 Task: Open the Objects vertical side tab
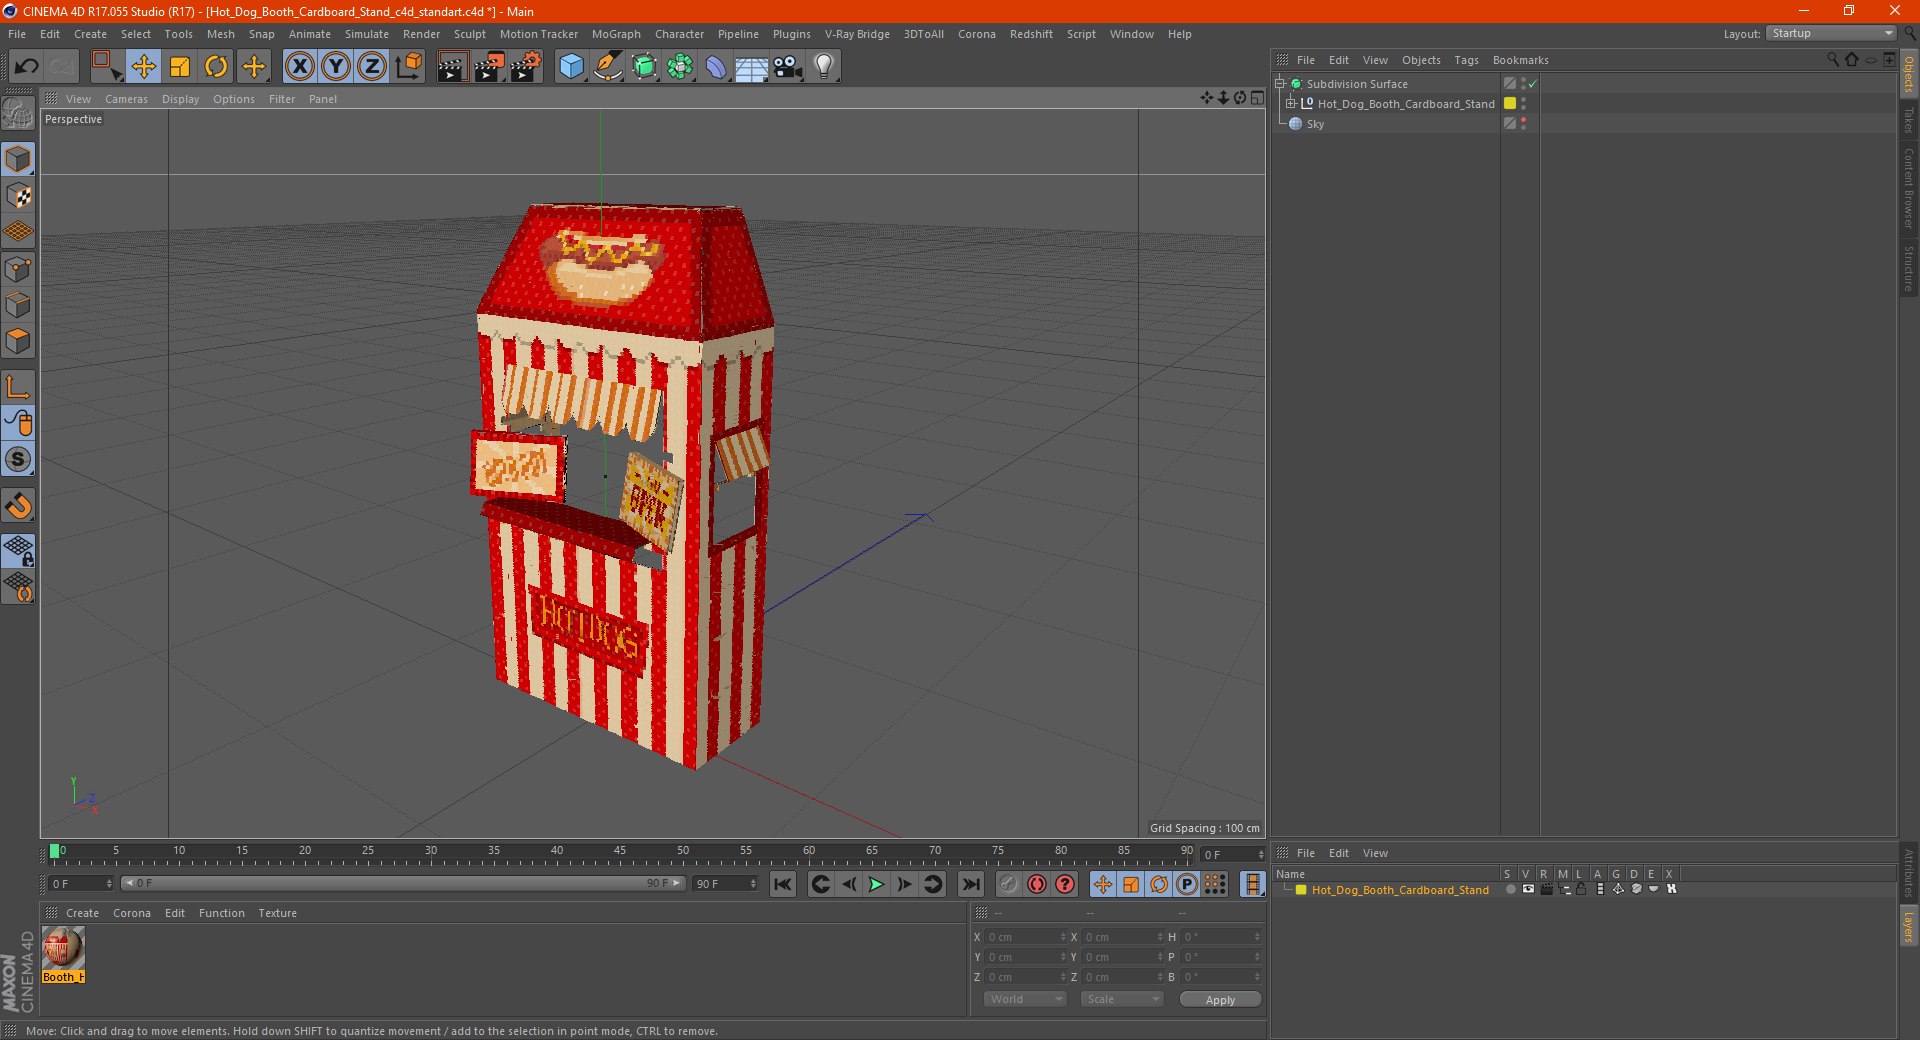click(x=1909, y=74)
